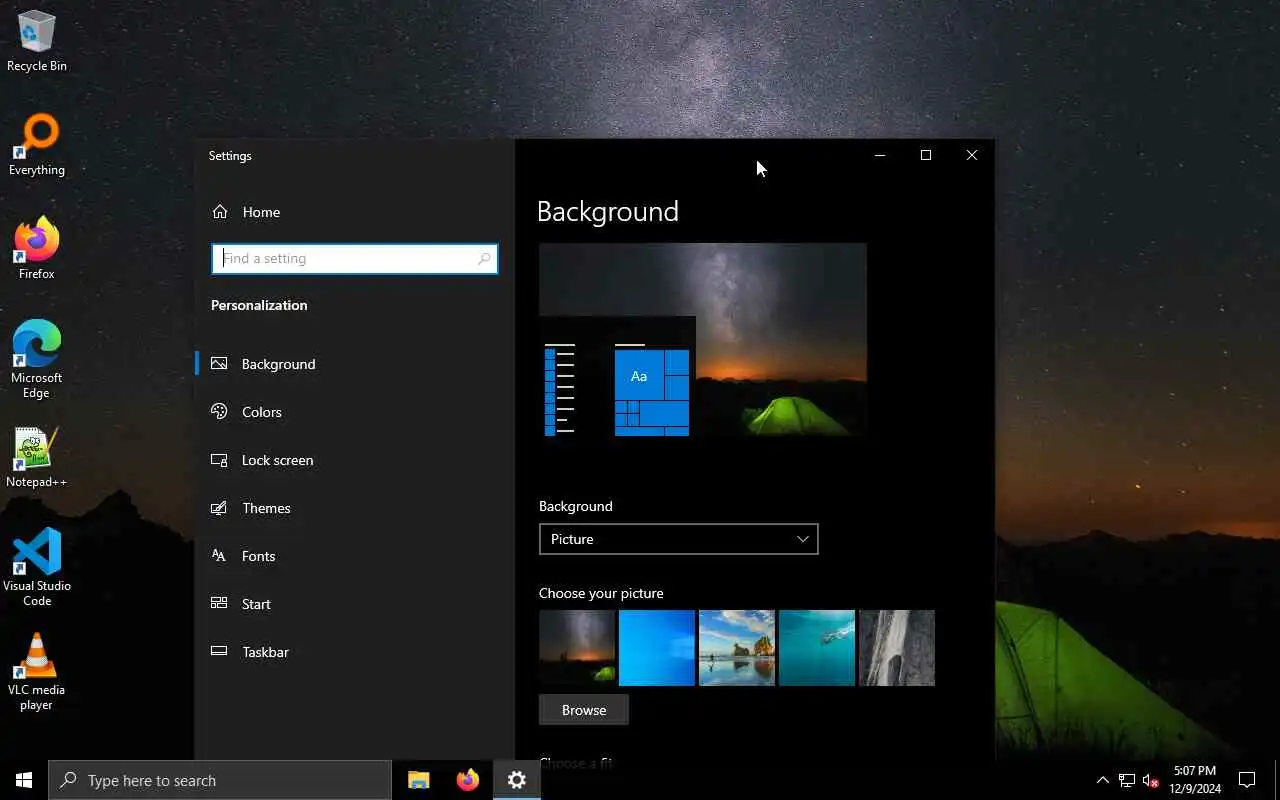1280x800 pixels.
Task: Open File Explorer from the taskbar
Action: 418,780
